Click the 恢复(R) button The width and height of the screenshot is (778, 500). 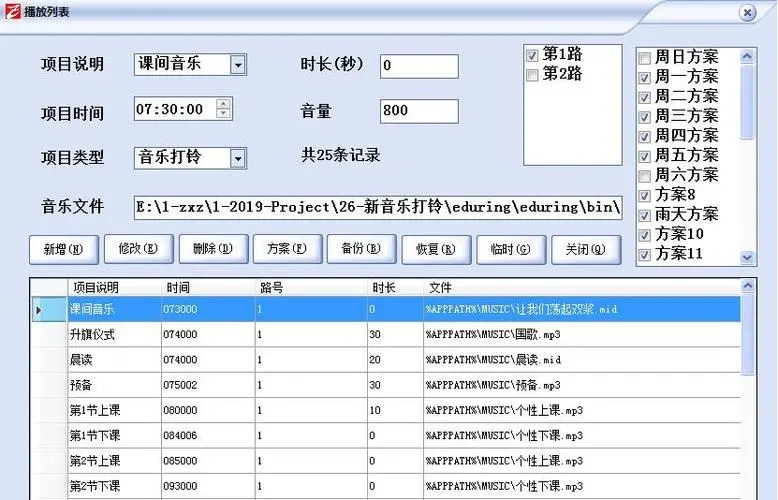click(436, 249)
